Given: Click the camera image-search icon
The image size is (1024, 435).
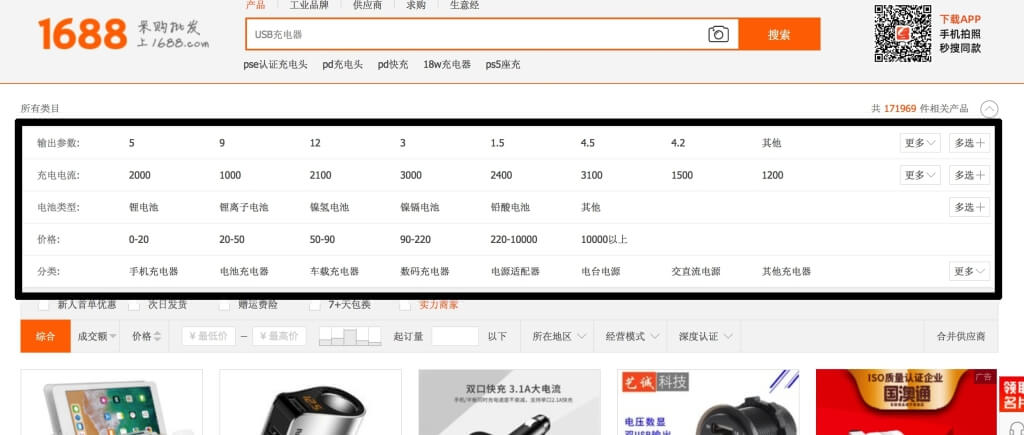Looking at the screenshot, I should 718,34.
